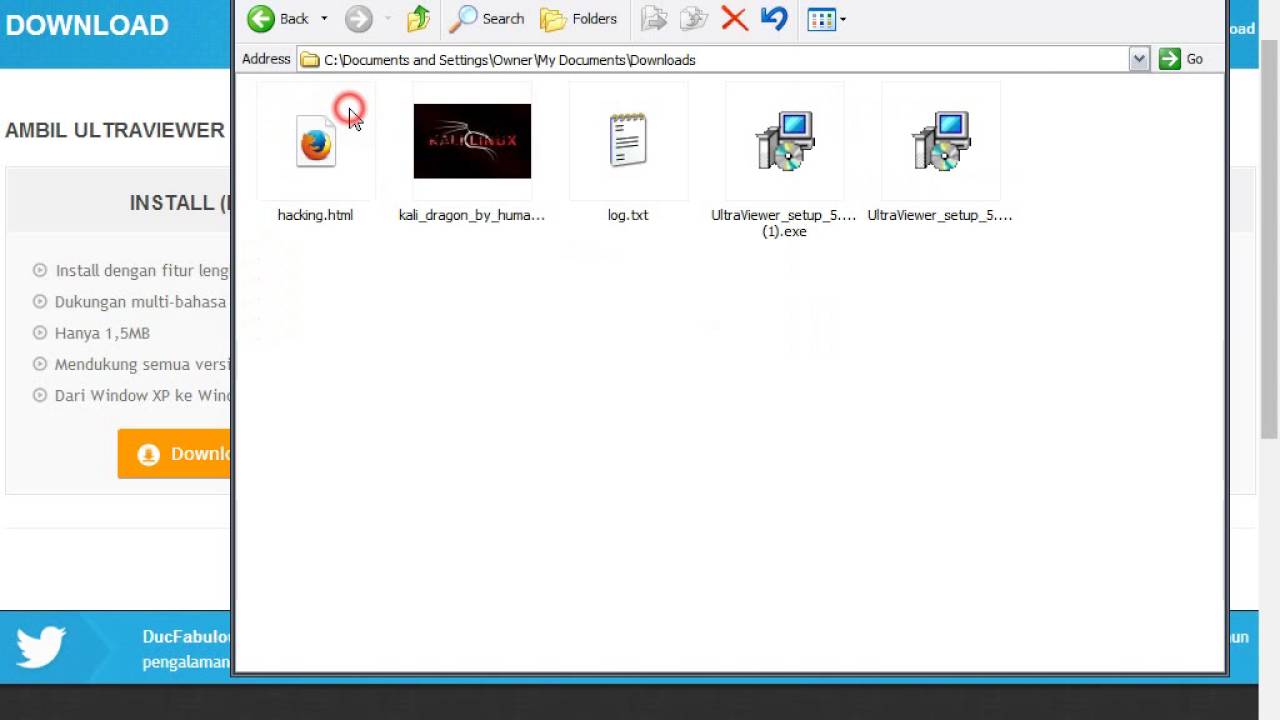Click the blue Undo arrow icon
1280x720 pixels.
(774, 18)
